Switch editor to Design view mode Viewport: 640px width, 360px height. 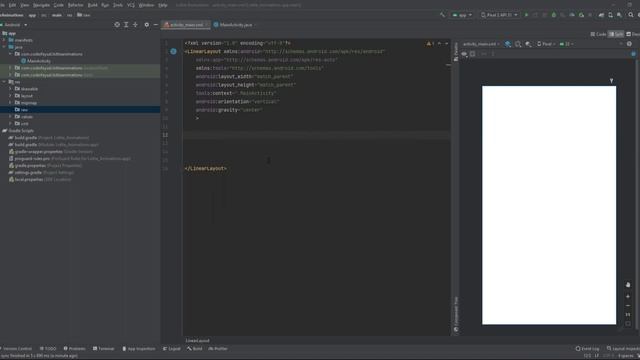633,34
